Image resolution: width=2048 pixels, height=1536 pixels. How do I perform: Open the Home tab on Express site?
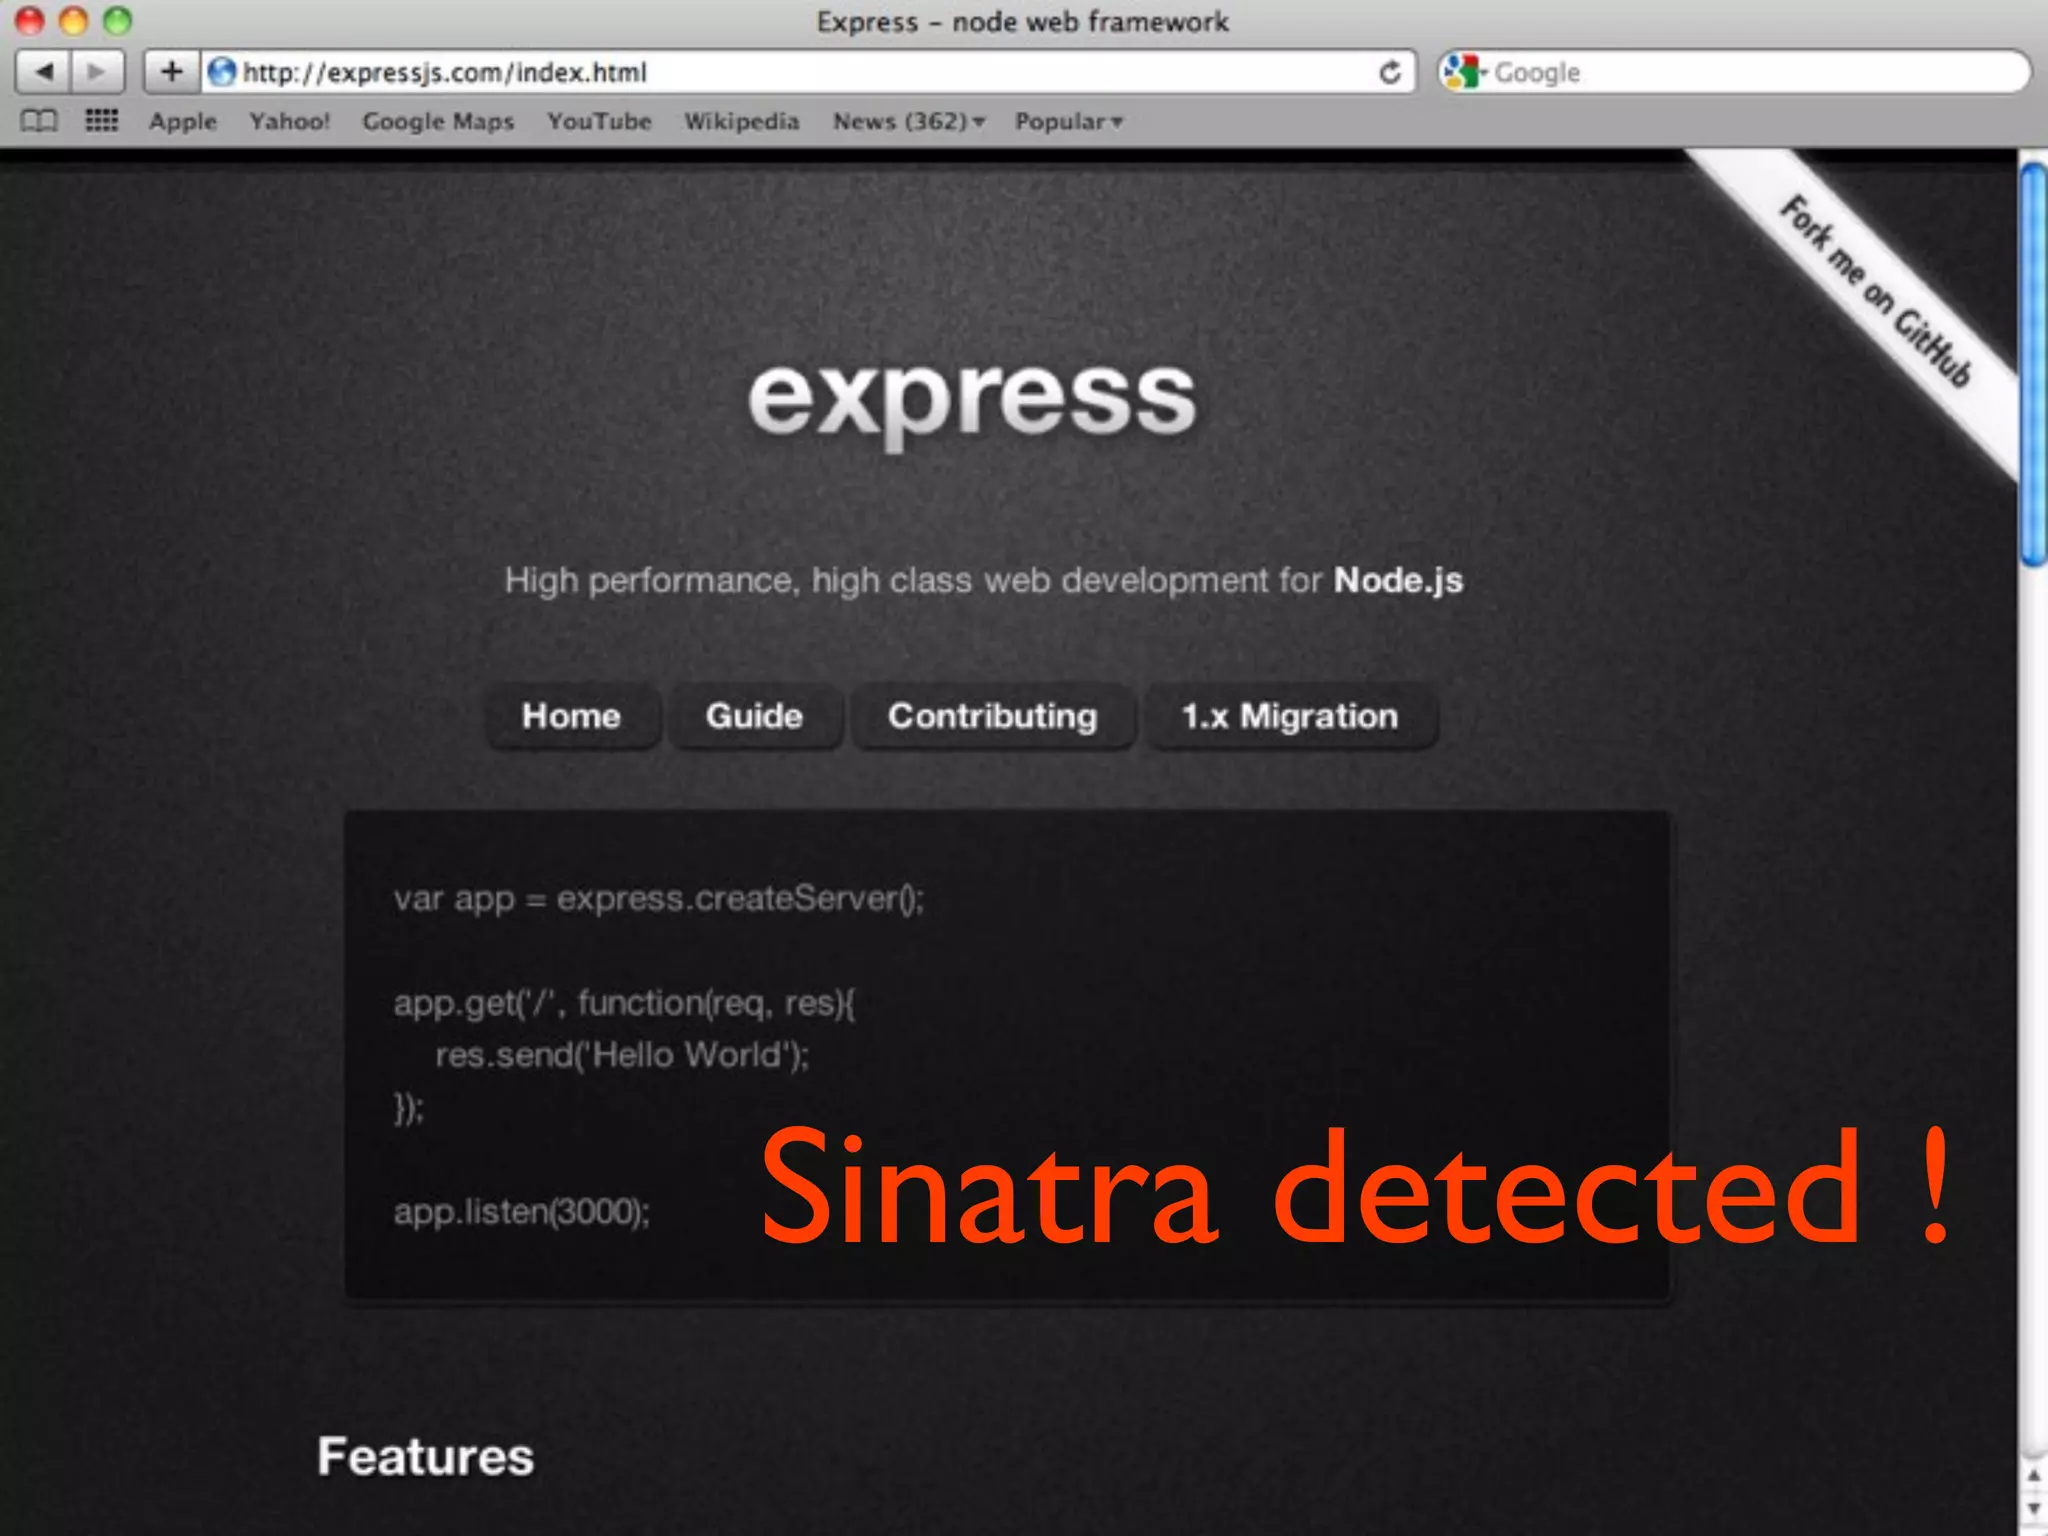(572, 716)
